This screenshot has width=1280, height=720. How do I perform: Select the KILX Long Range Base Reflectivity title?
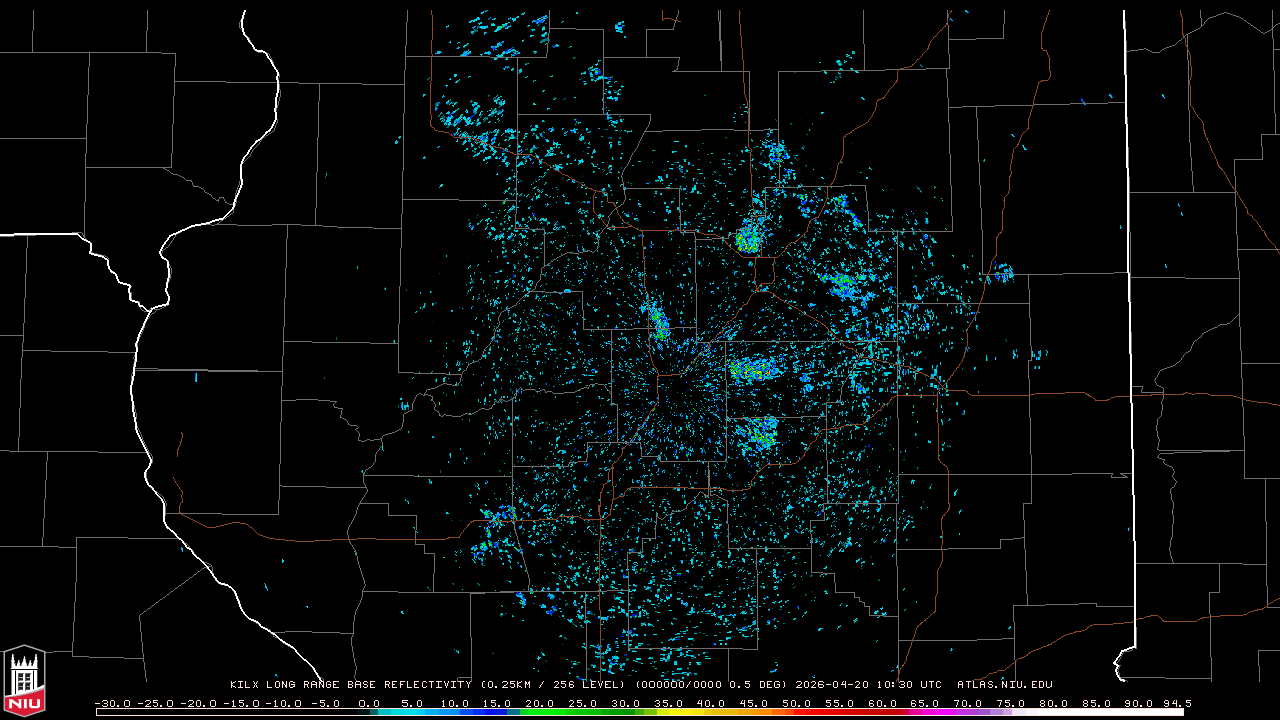coord(350,685)
